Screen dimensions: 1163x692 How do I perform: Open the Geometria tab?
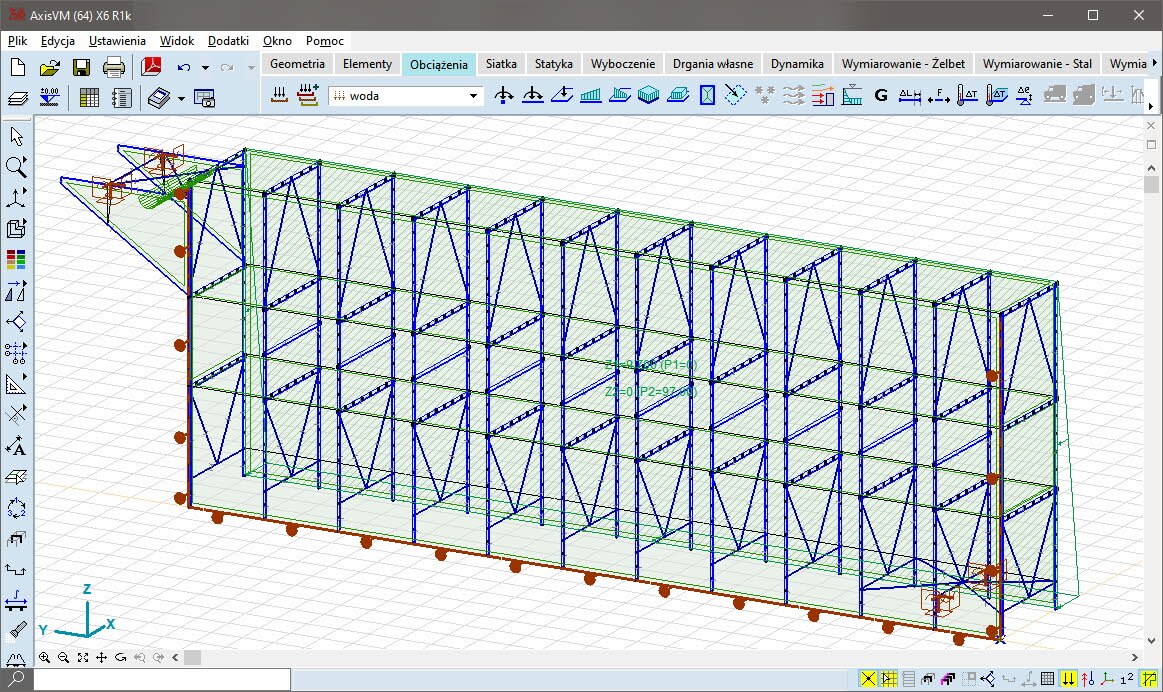coord(297,63)
